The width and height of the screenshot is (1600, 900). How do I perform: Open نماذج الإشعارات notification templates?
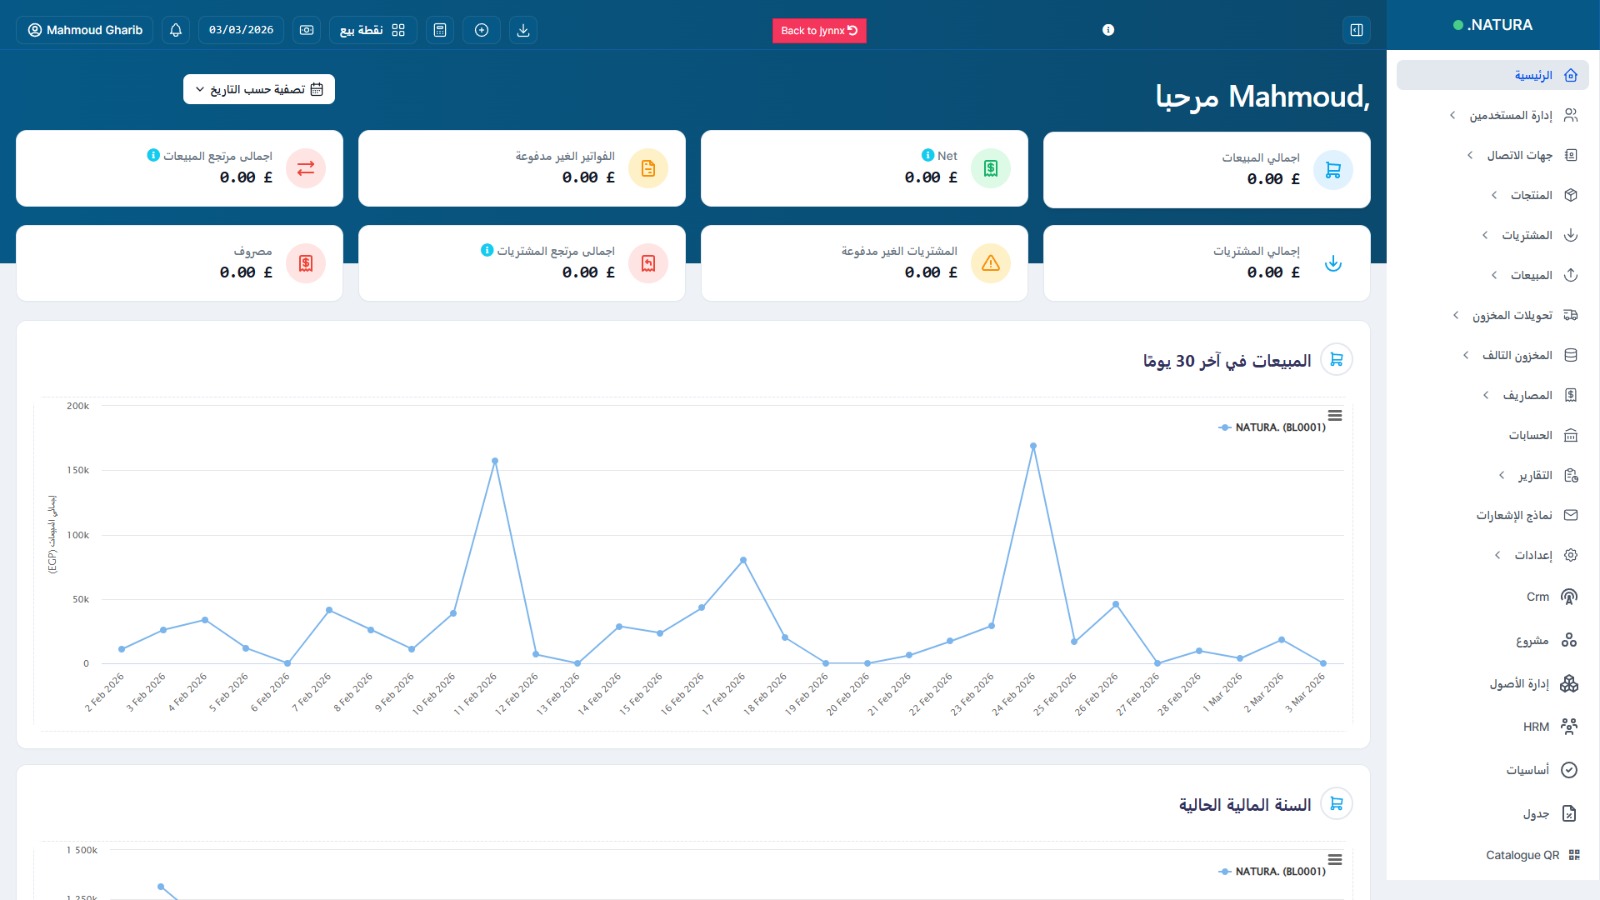point(1492,515)
